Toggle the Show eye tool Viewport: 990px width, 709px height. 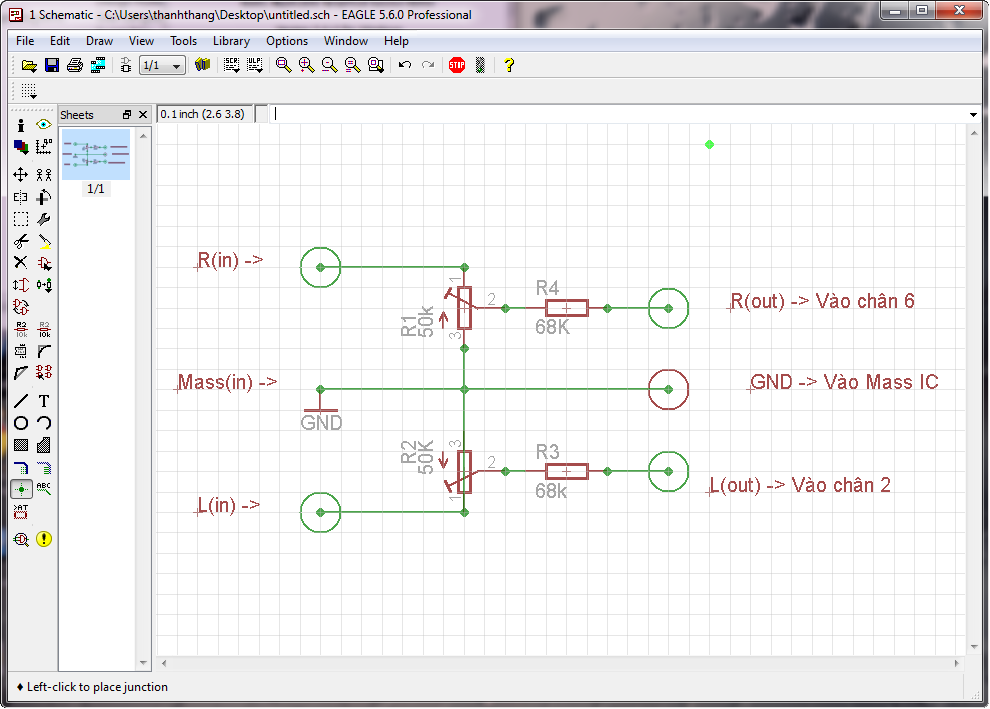[x=44, y=125]
